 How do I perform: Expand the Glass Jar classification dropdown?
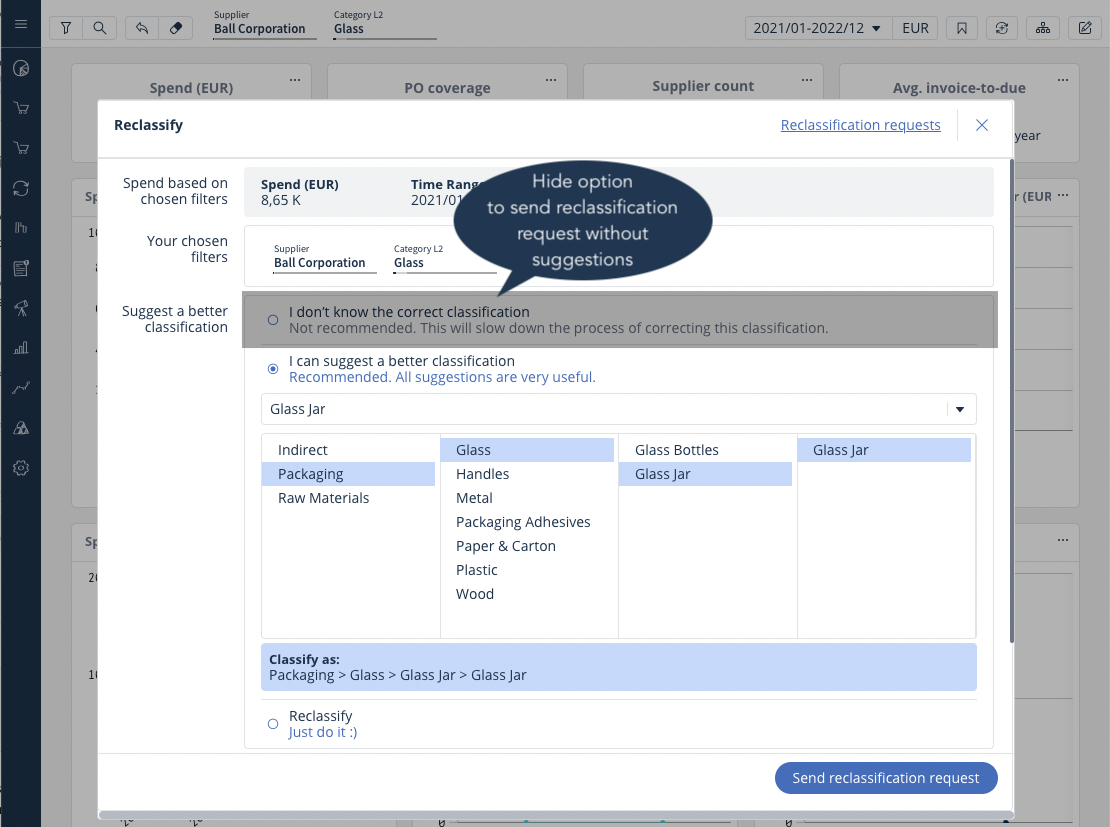tap(960, 409)
